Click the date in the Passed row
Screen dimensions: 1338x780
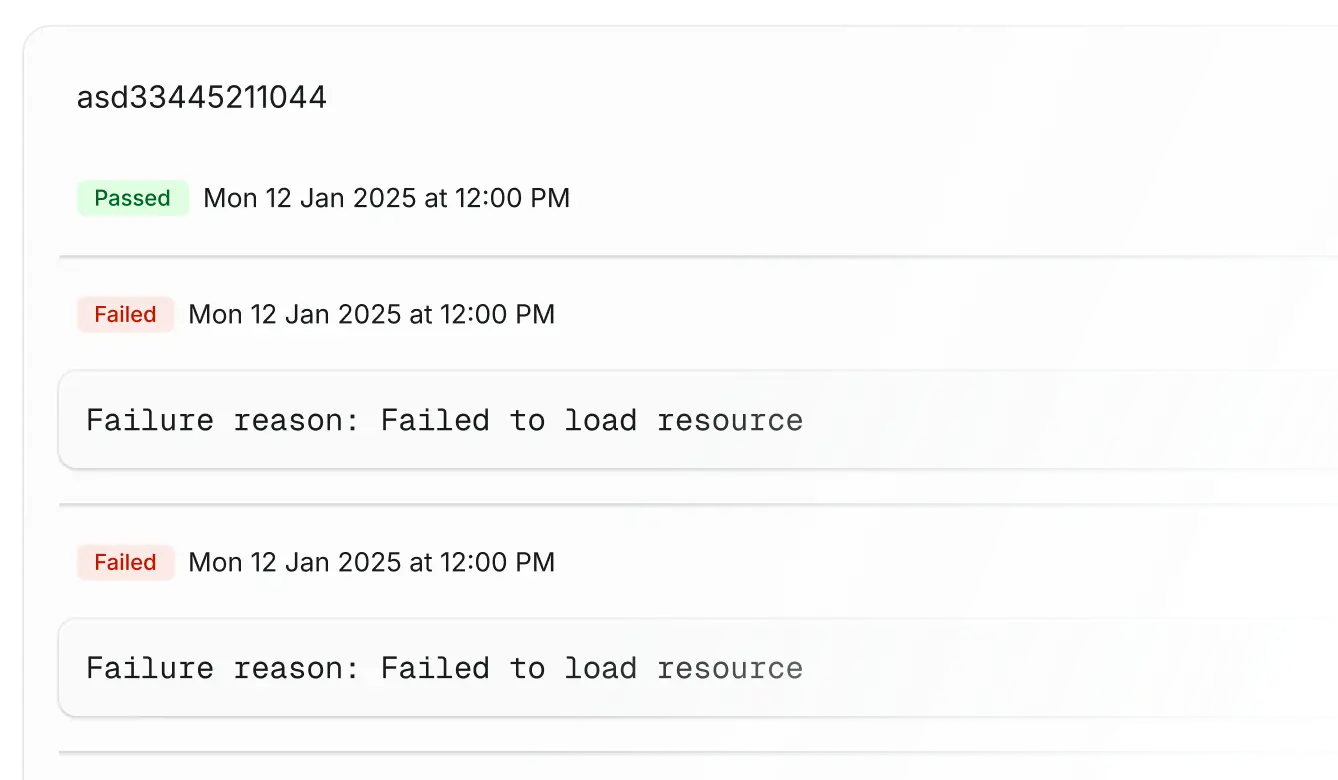(x=310, y=198)
